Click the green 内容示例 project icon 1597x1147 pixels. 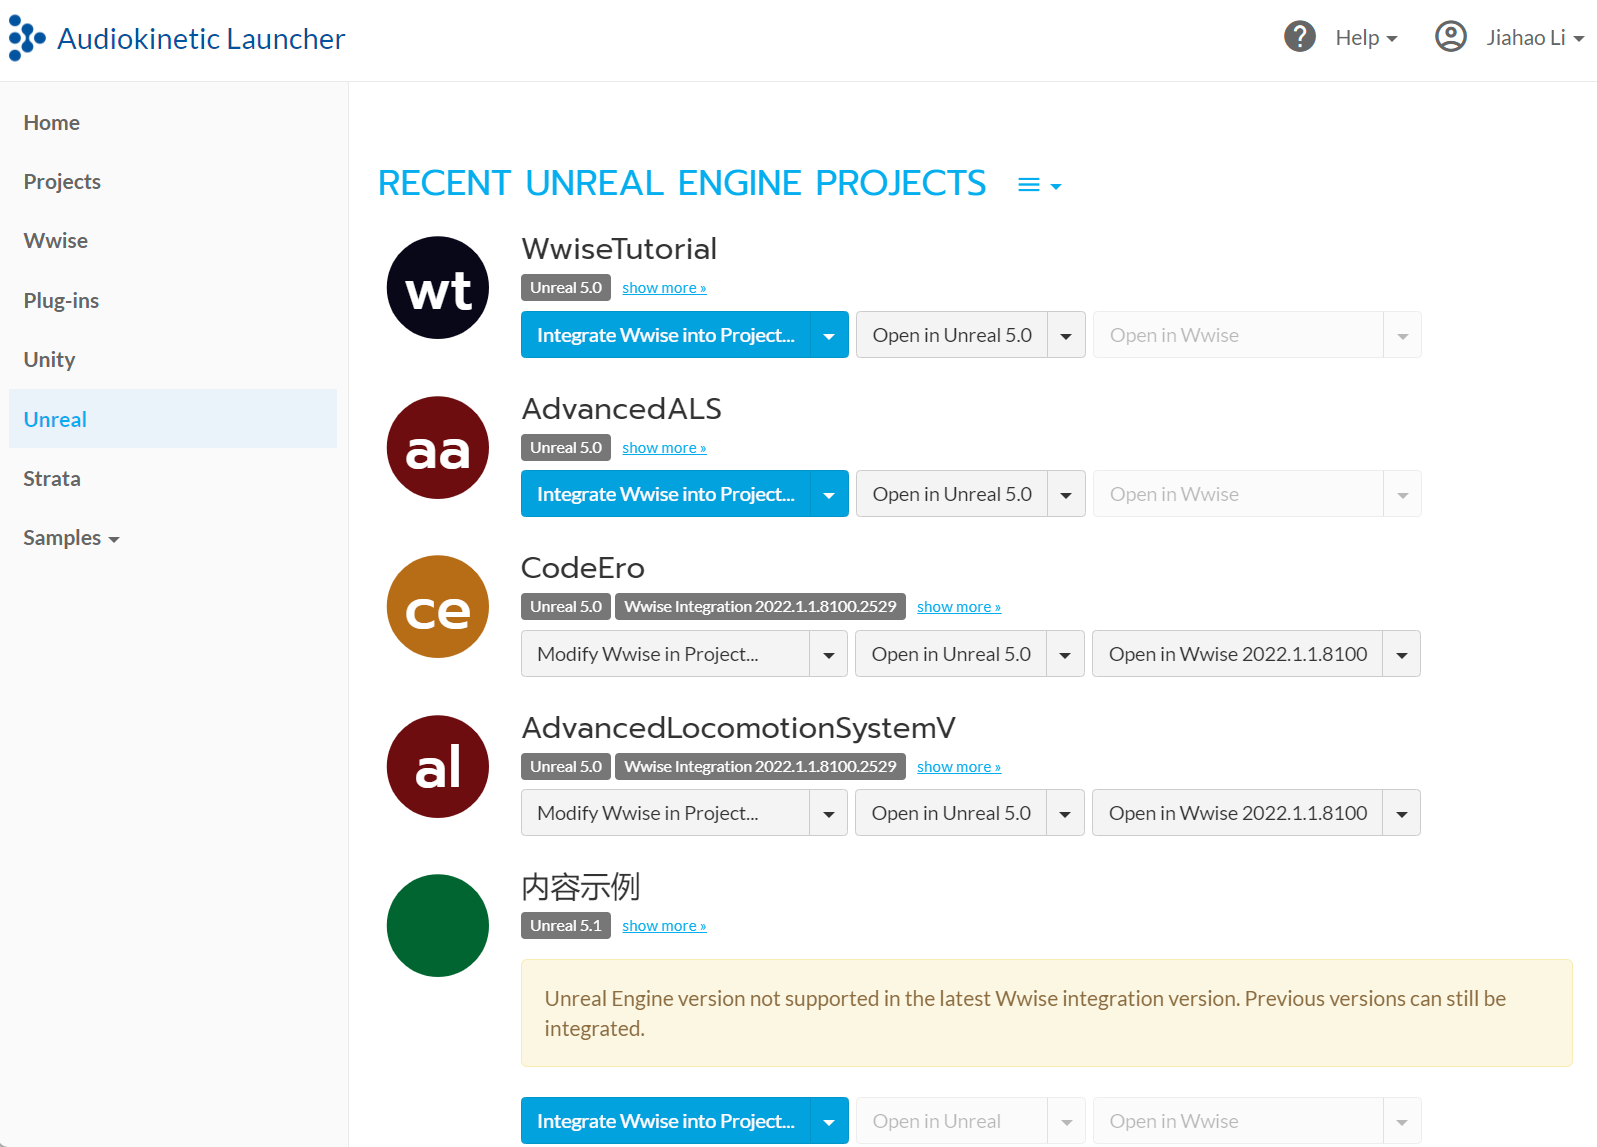(x=438, y=926)
